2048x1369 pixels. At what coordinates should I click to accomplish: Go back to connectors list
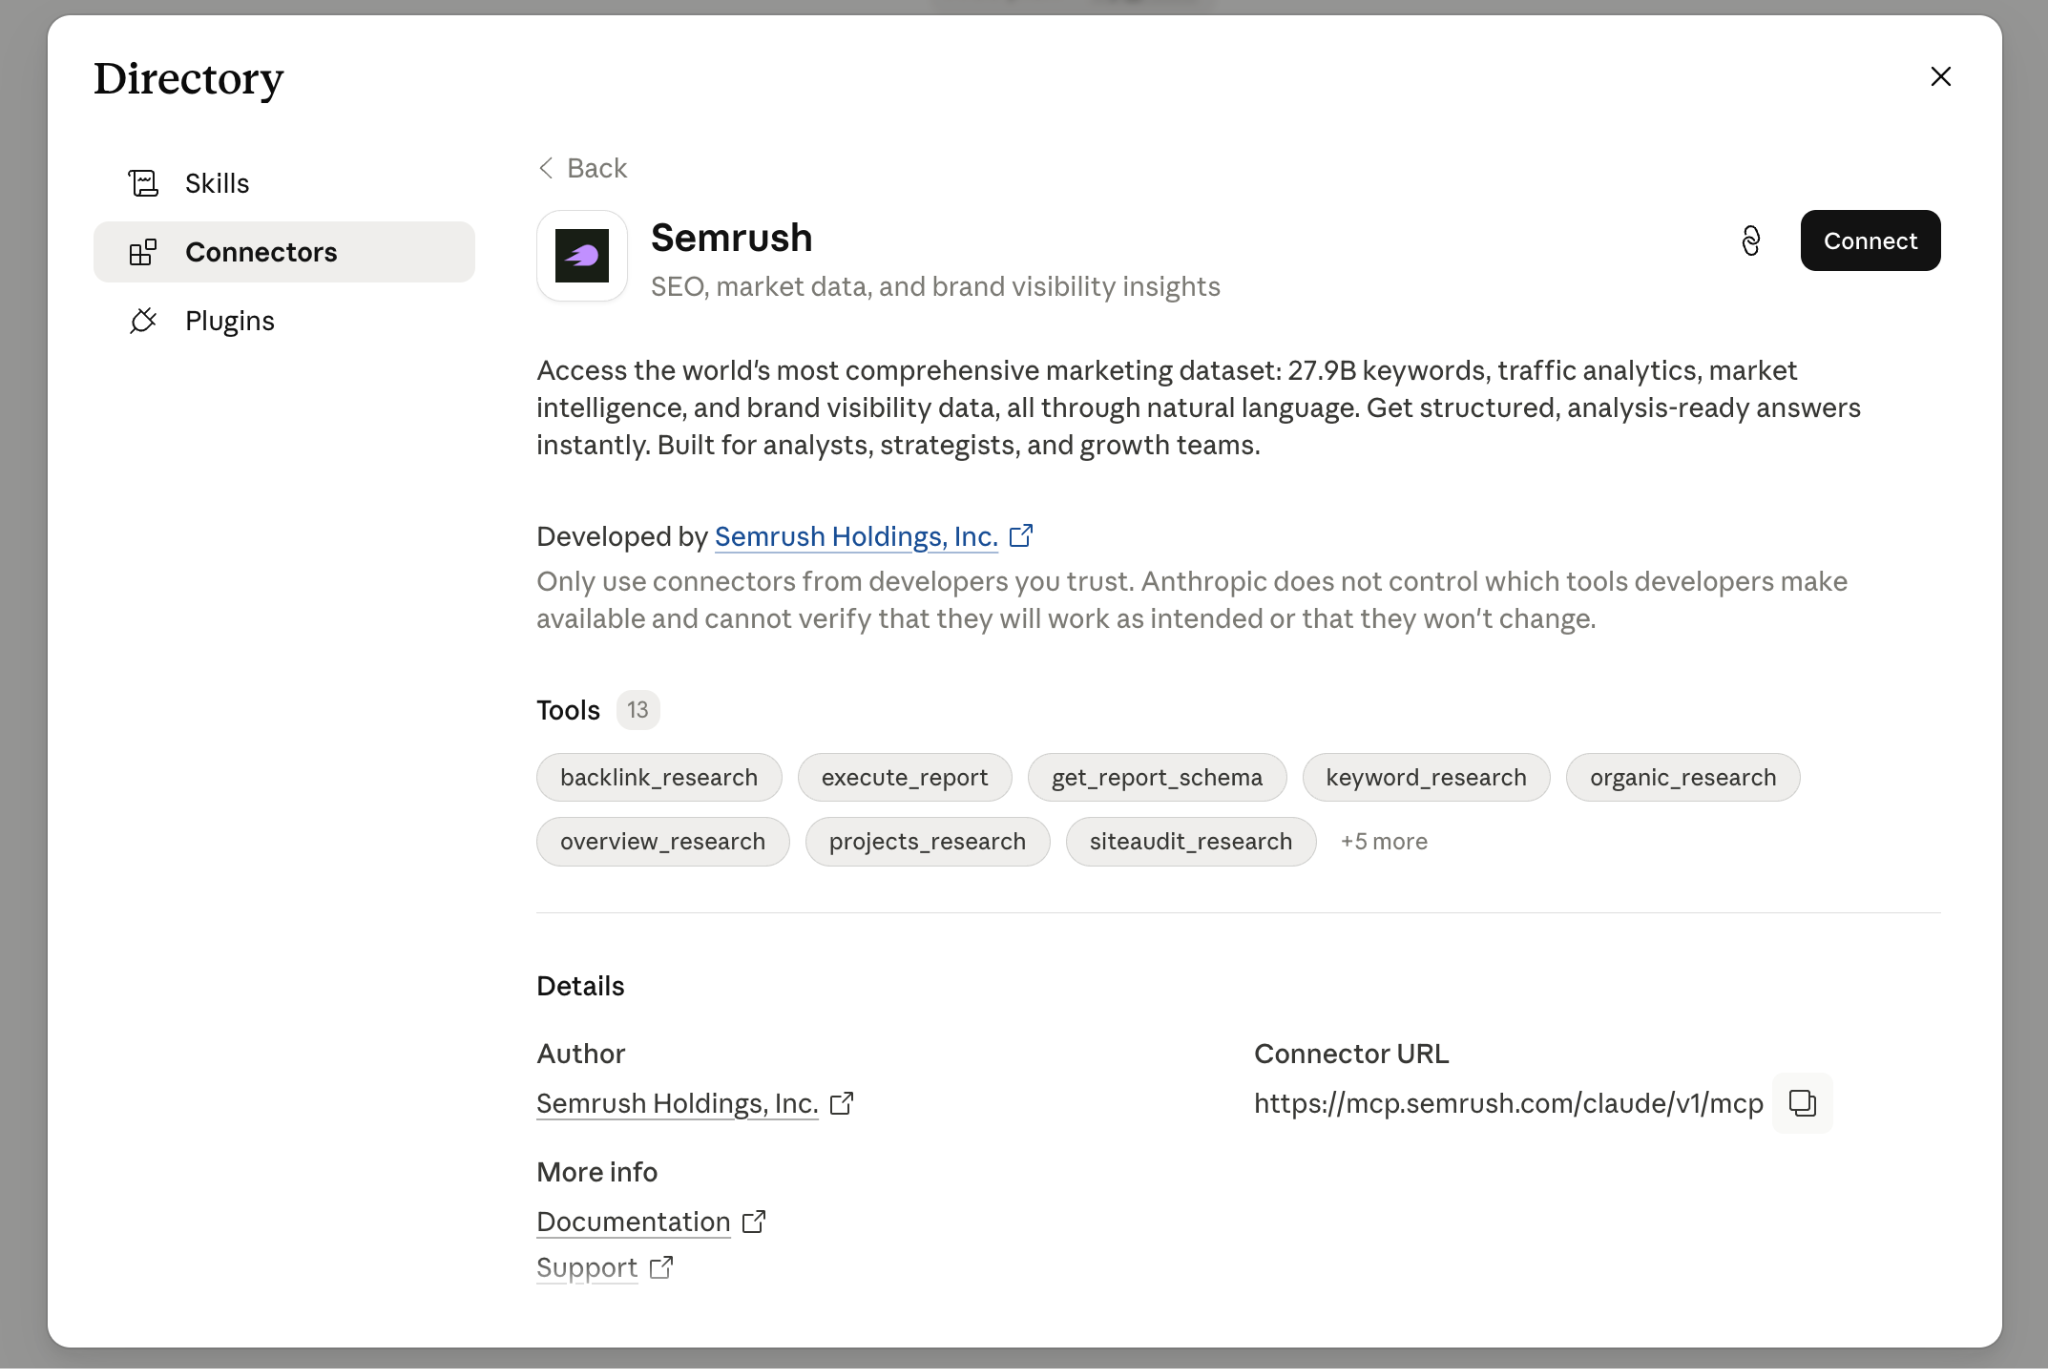(582, 168)
